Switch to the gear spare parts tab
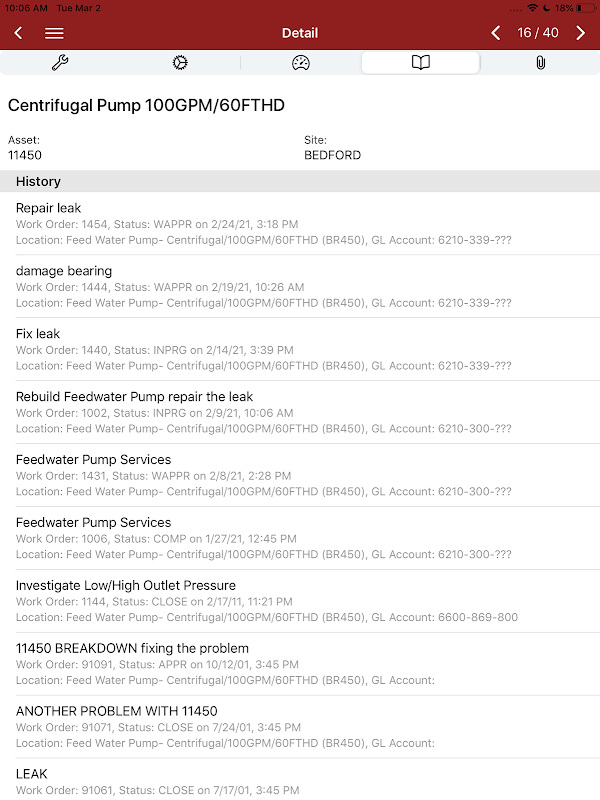Viewport: 600px width, 800px height. pos(180,63)
